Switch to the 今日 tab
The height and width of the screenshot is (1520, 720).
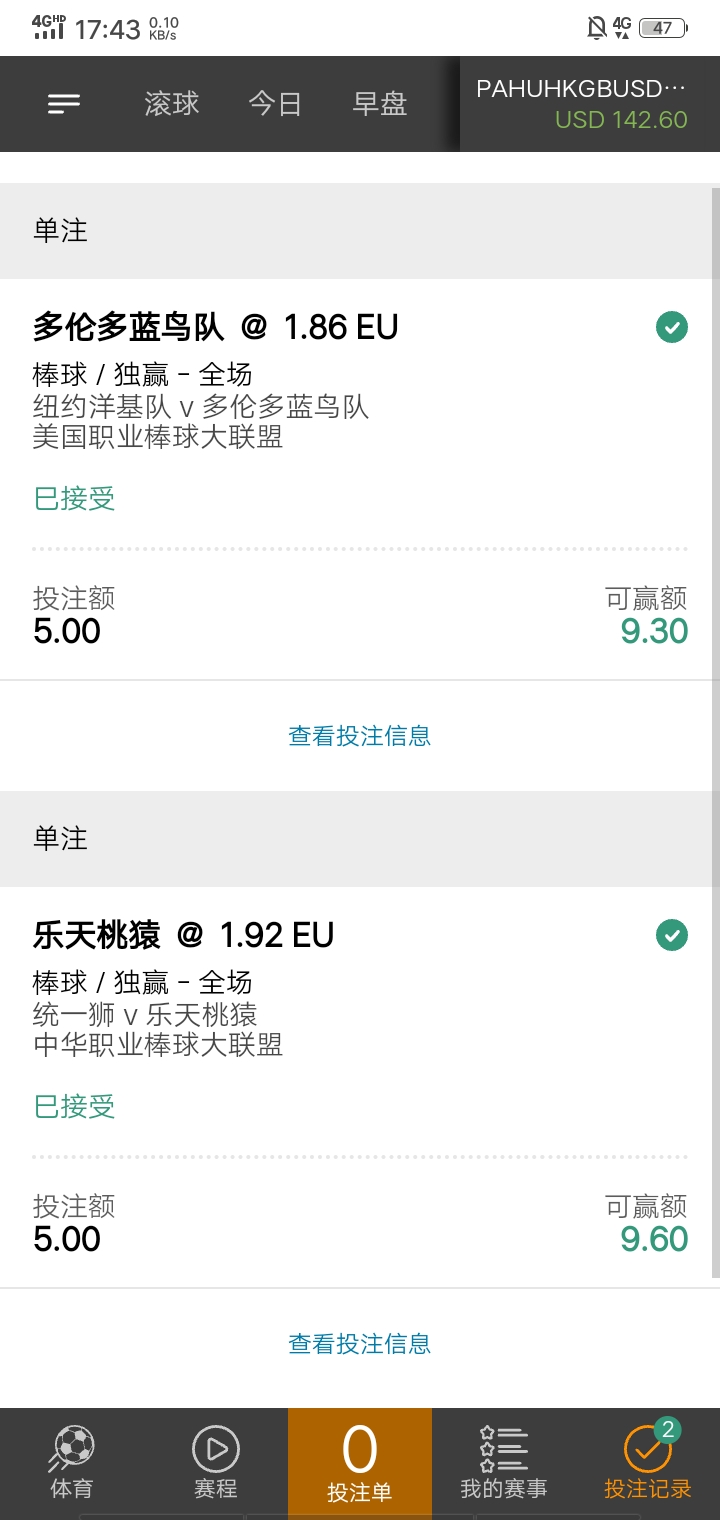(275, 104)
